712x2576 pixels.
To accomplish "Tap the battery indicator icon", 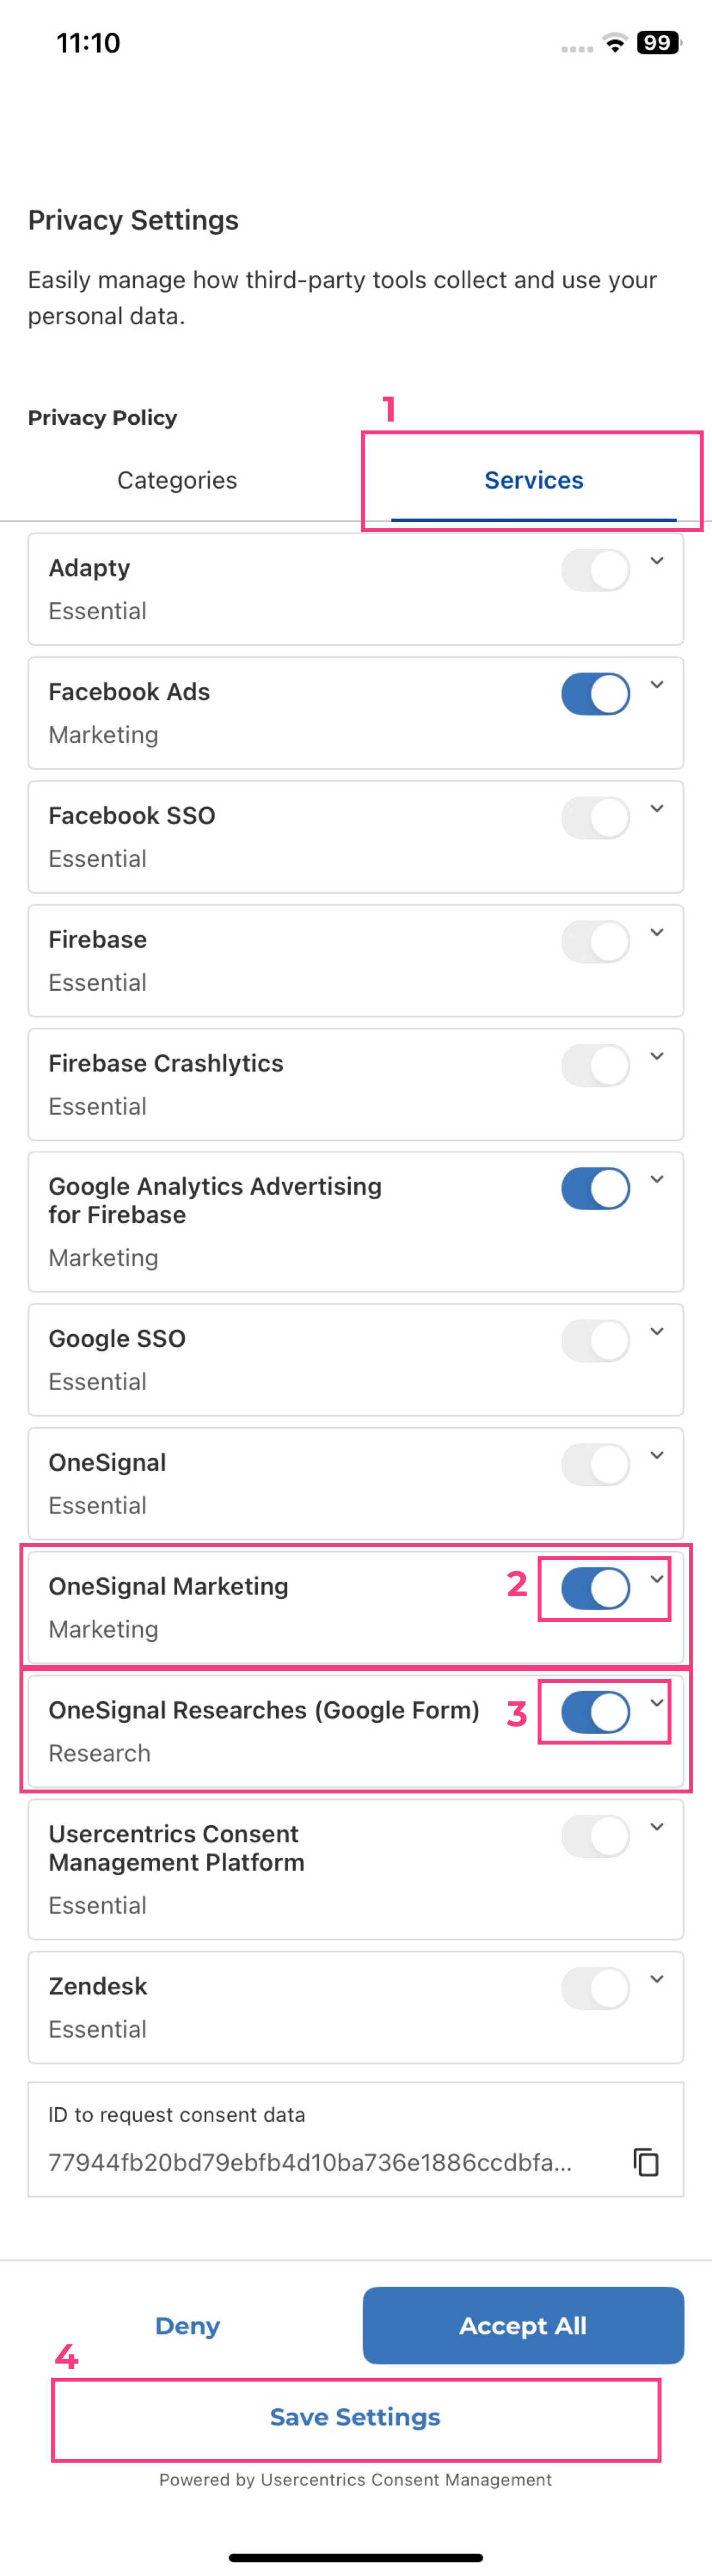I will (x=658, y=43).
